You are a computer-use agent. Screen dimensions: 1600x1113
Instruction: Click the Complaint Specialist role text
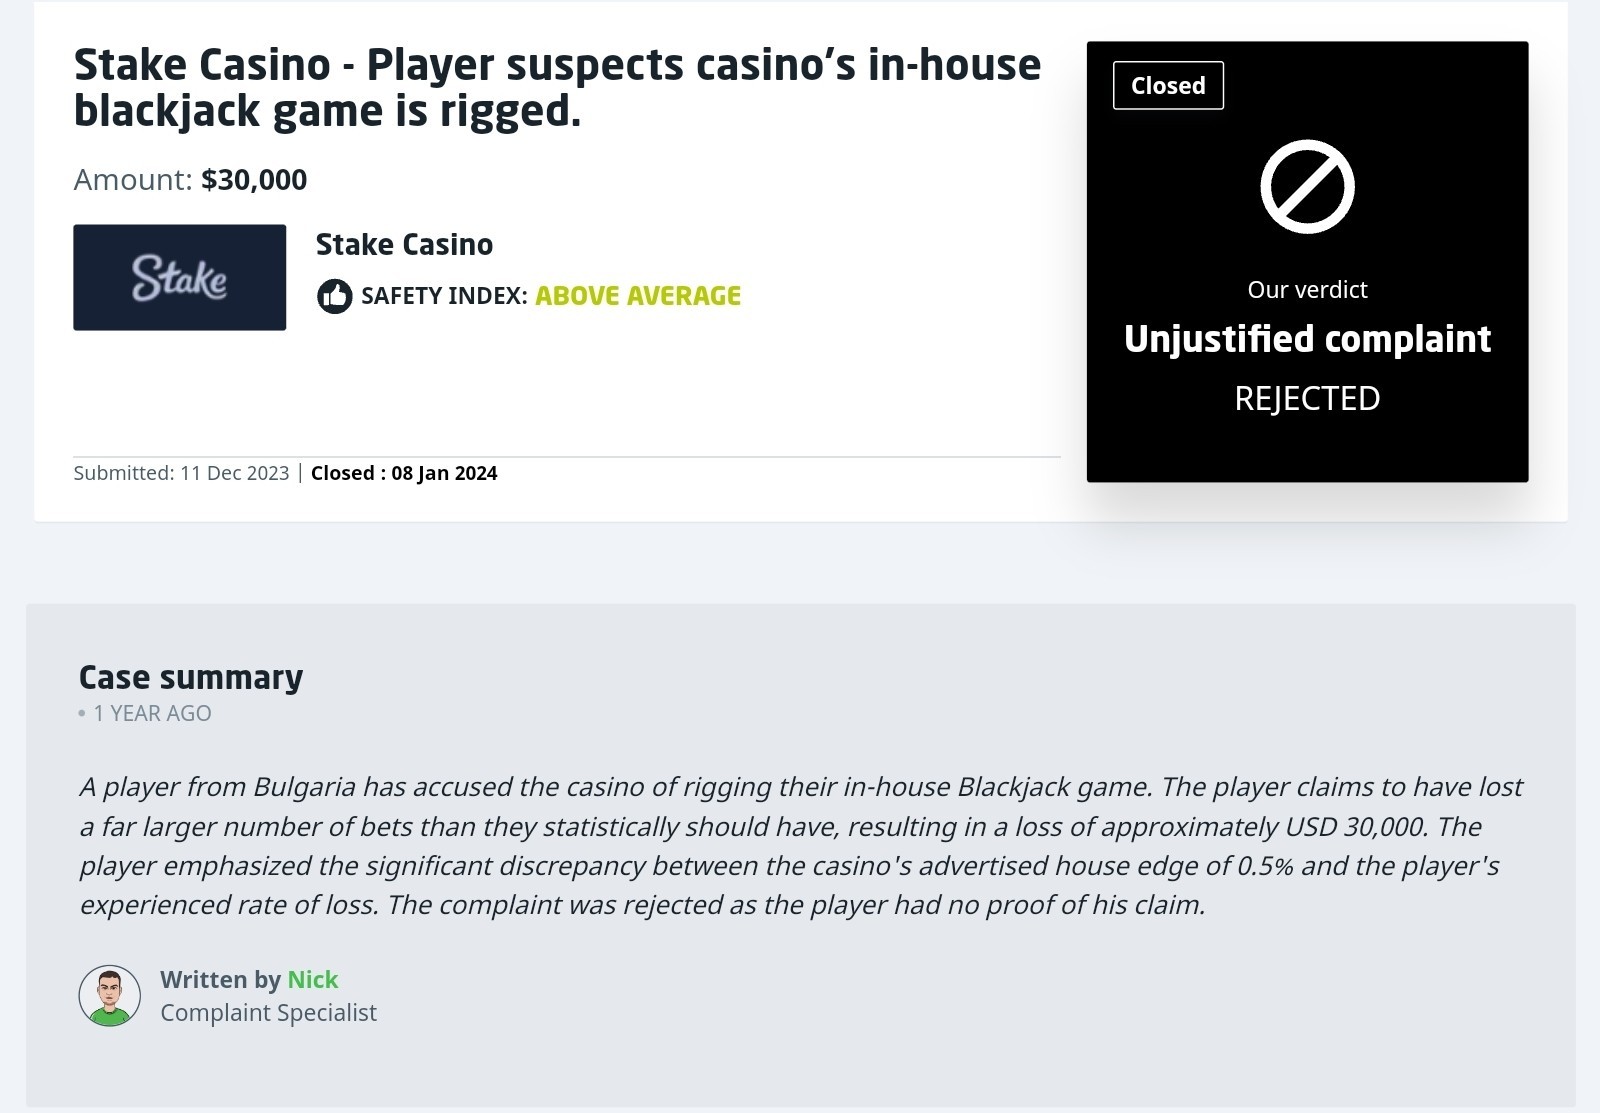(268, 1013)
